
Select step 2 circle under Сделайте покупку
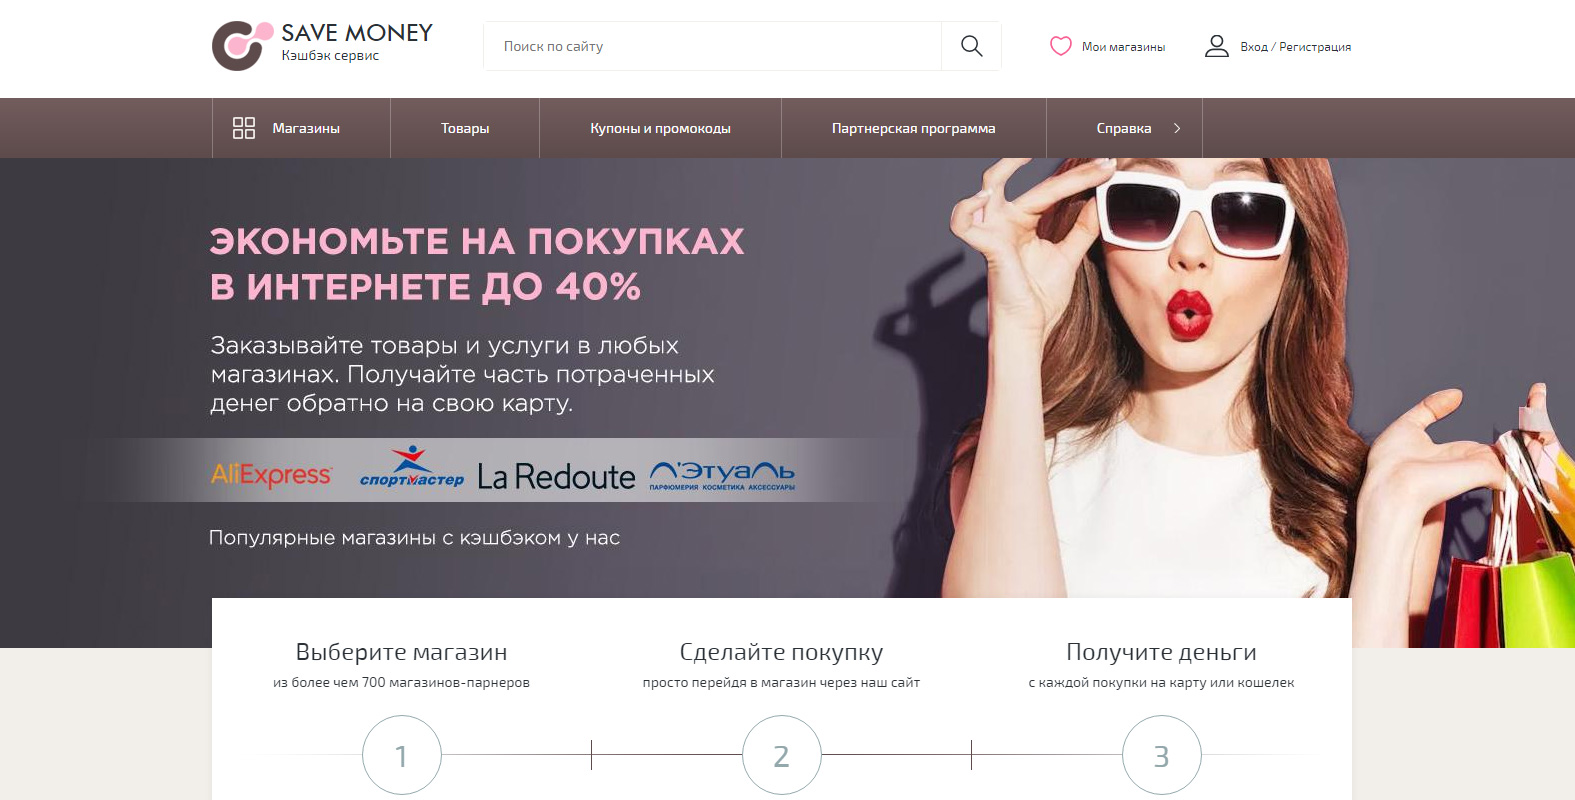pyautogui.click(x=782, y=755)
